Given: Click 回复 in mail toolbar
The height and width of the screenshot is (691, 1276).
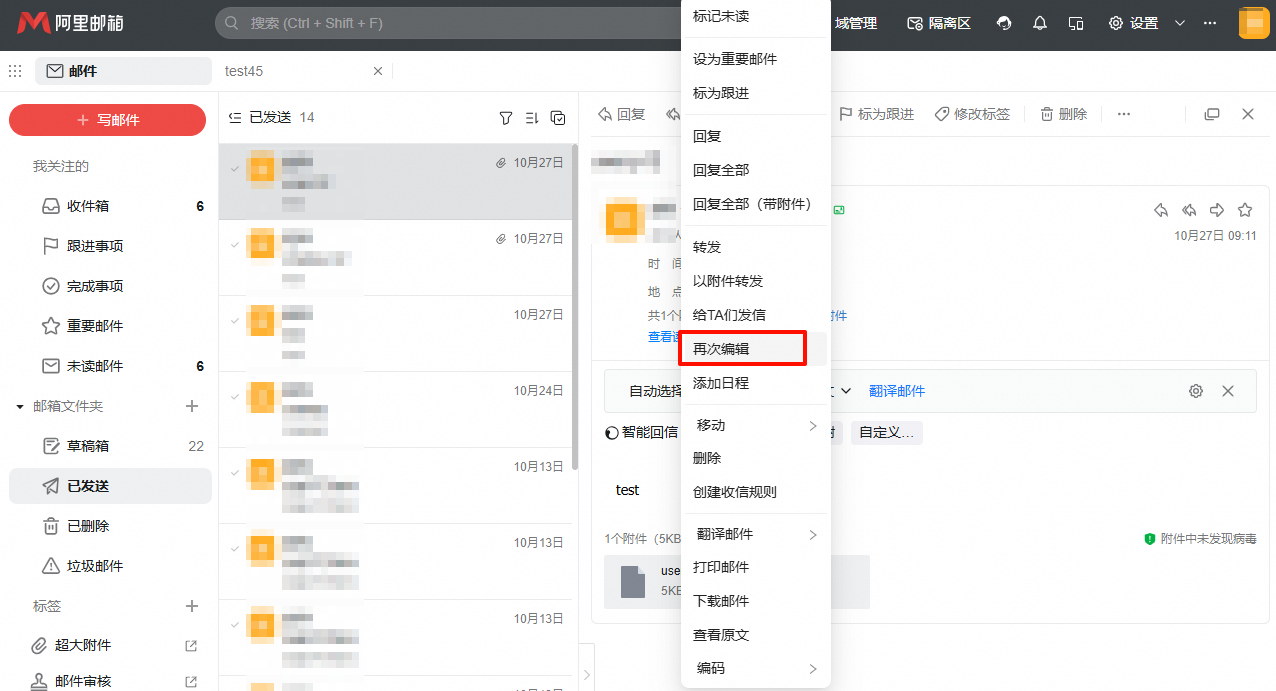Looking at the screenshot, I should click(x=622, y=114).
